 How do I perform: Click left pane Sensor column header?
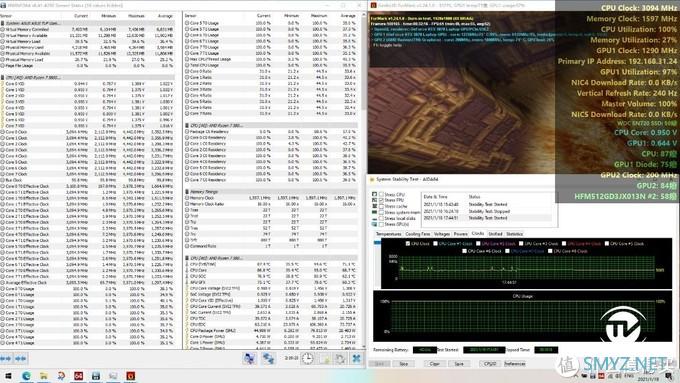click(x=6, y=16)
